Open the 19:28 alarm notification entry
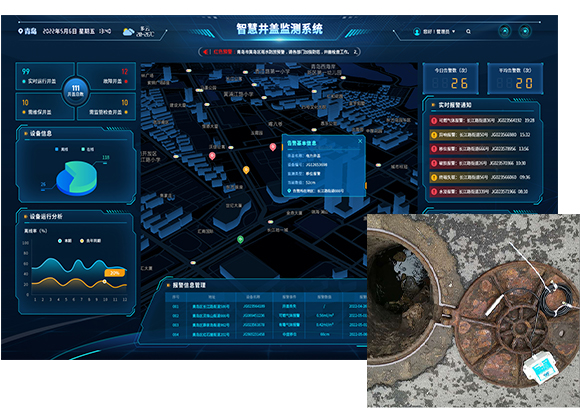This screenshot has width=580, height=408. point(483,120)
